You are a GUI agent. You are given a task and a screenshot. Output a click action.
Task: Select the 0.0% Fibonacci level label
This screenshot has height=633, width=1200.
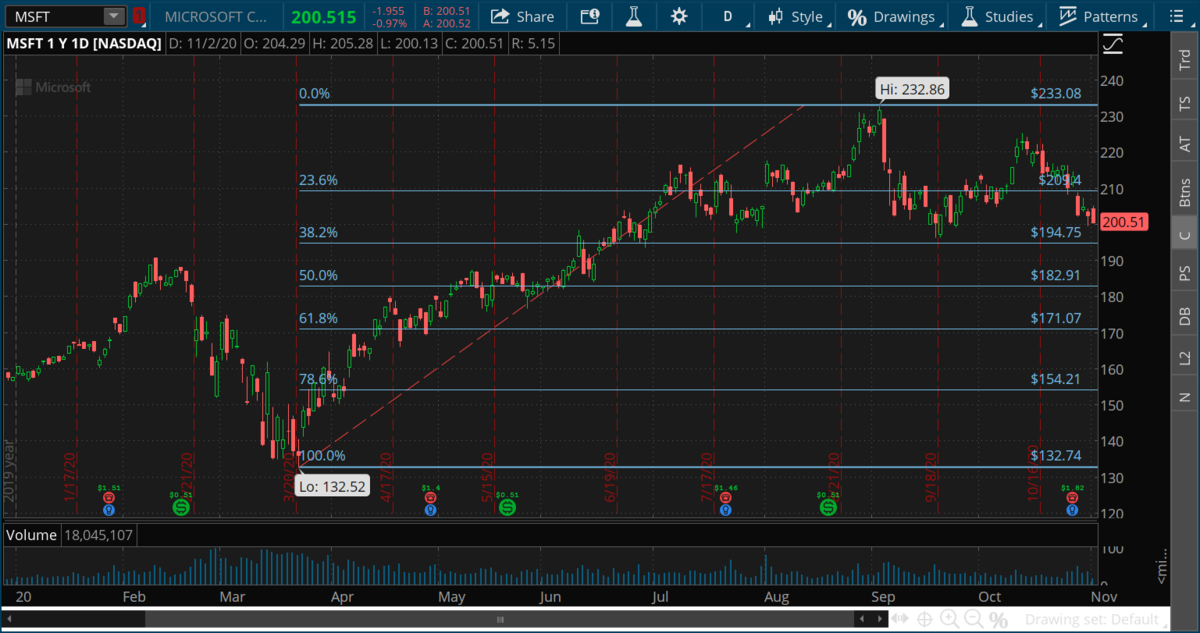click(x=315, y=94)
